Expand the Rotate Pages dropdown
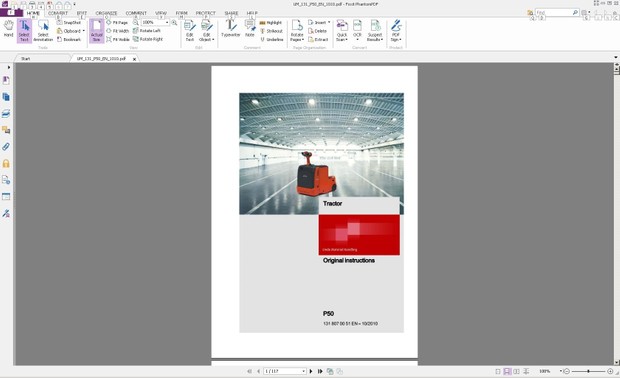The width and height of the screenshot is (620, 378). click(x=297, y=30)
